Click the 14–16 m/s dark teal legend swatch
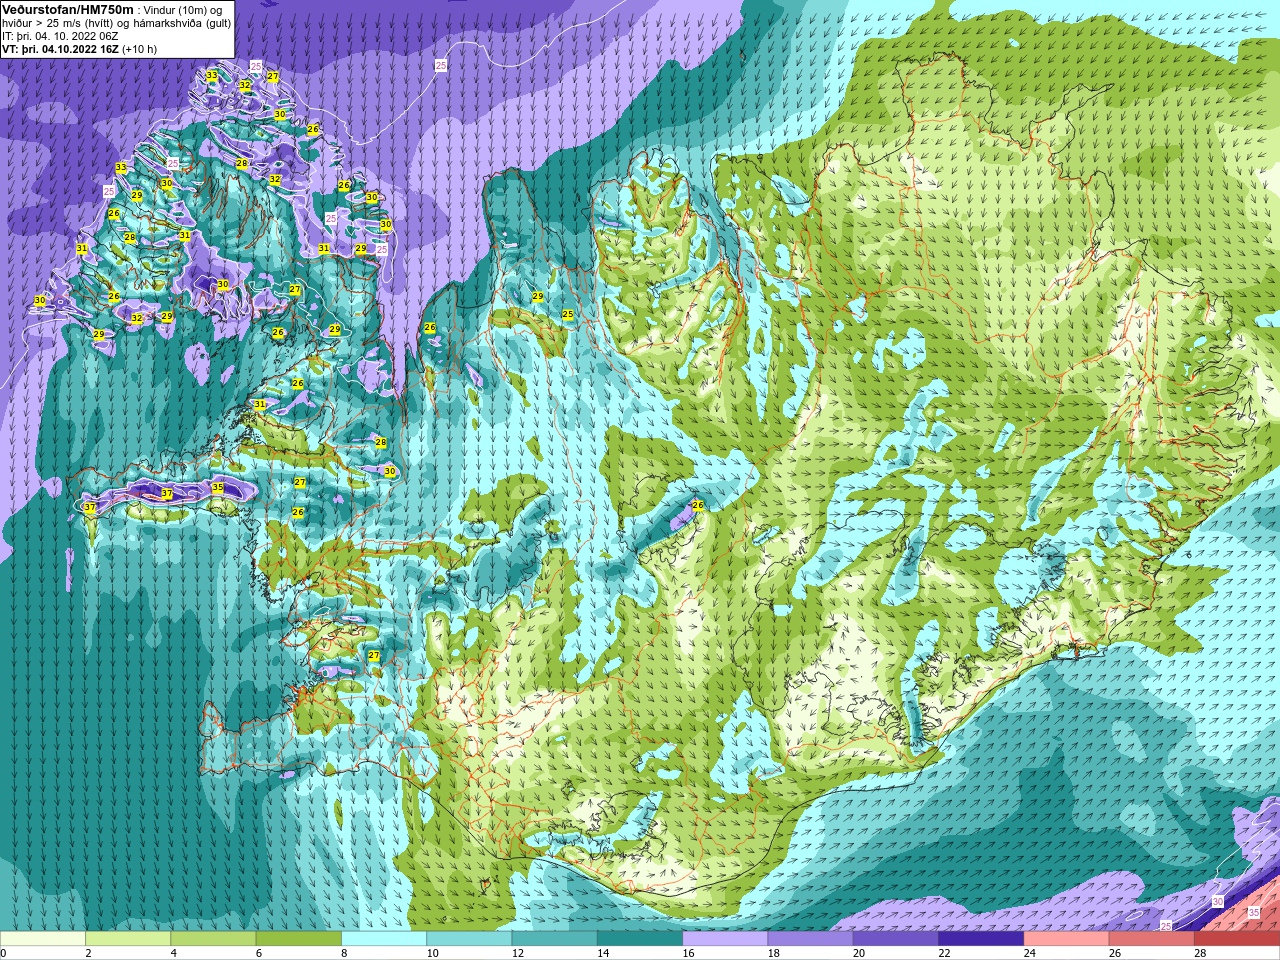 [640, 939]
